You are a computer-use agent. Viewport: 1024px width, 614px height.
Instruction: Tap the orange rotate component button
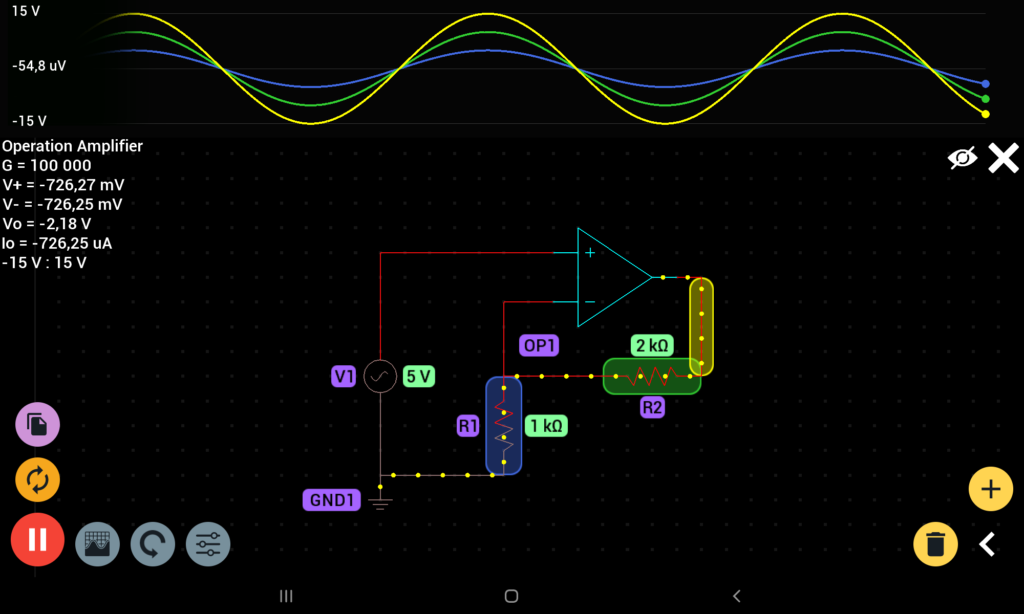[37, 481]
